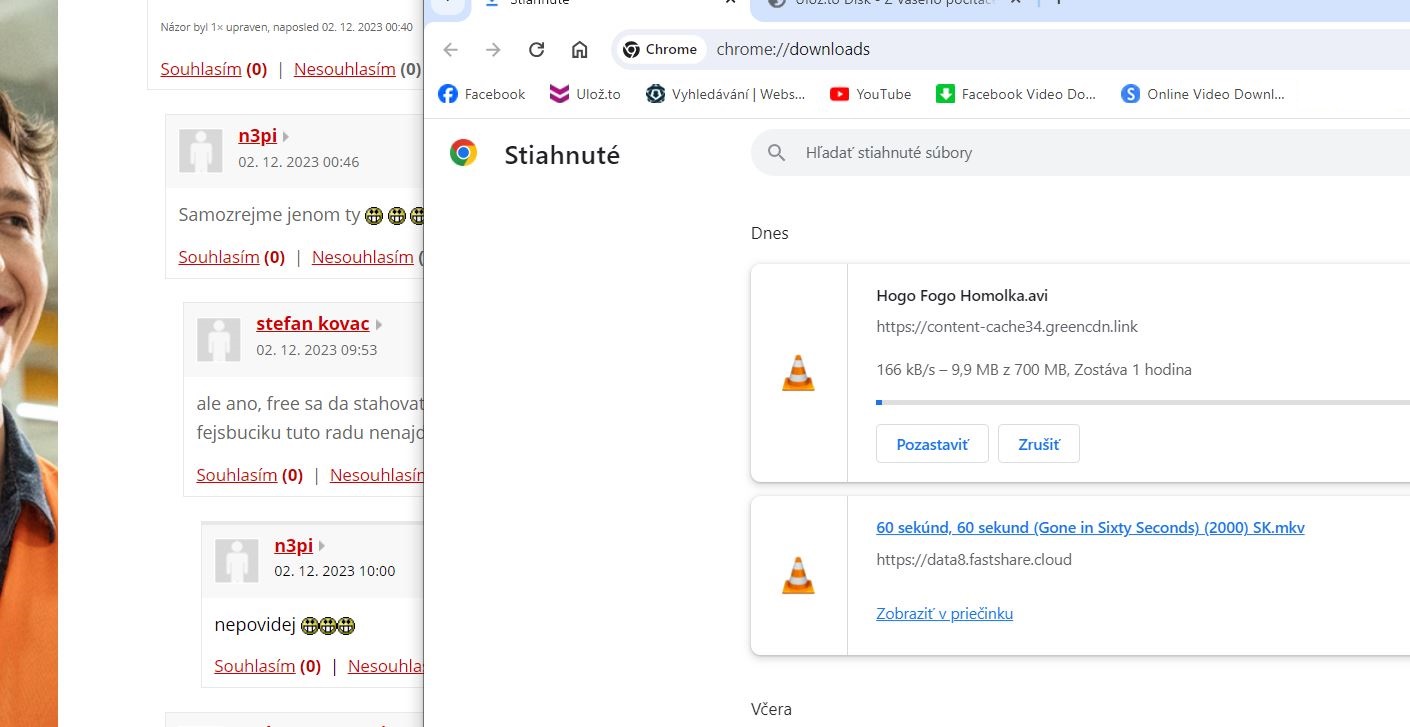Click the Včera section heading

pos(771,709)
